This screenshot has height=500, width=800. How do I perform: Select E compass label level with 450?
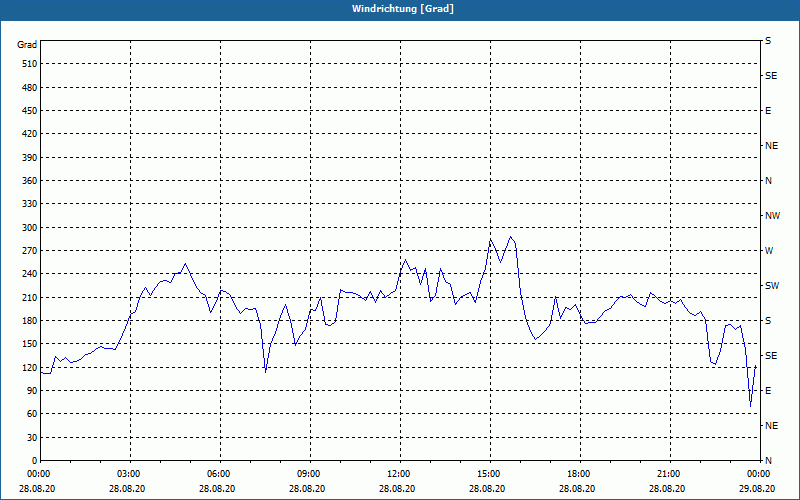click(x=768, y=111)
